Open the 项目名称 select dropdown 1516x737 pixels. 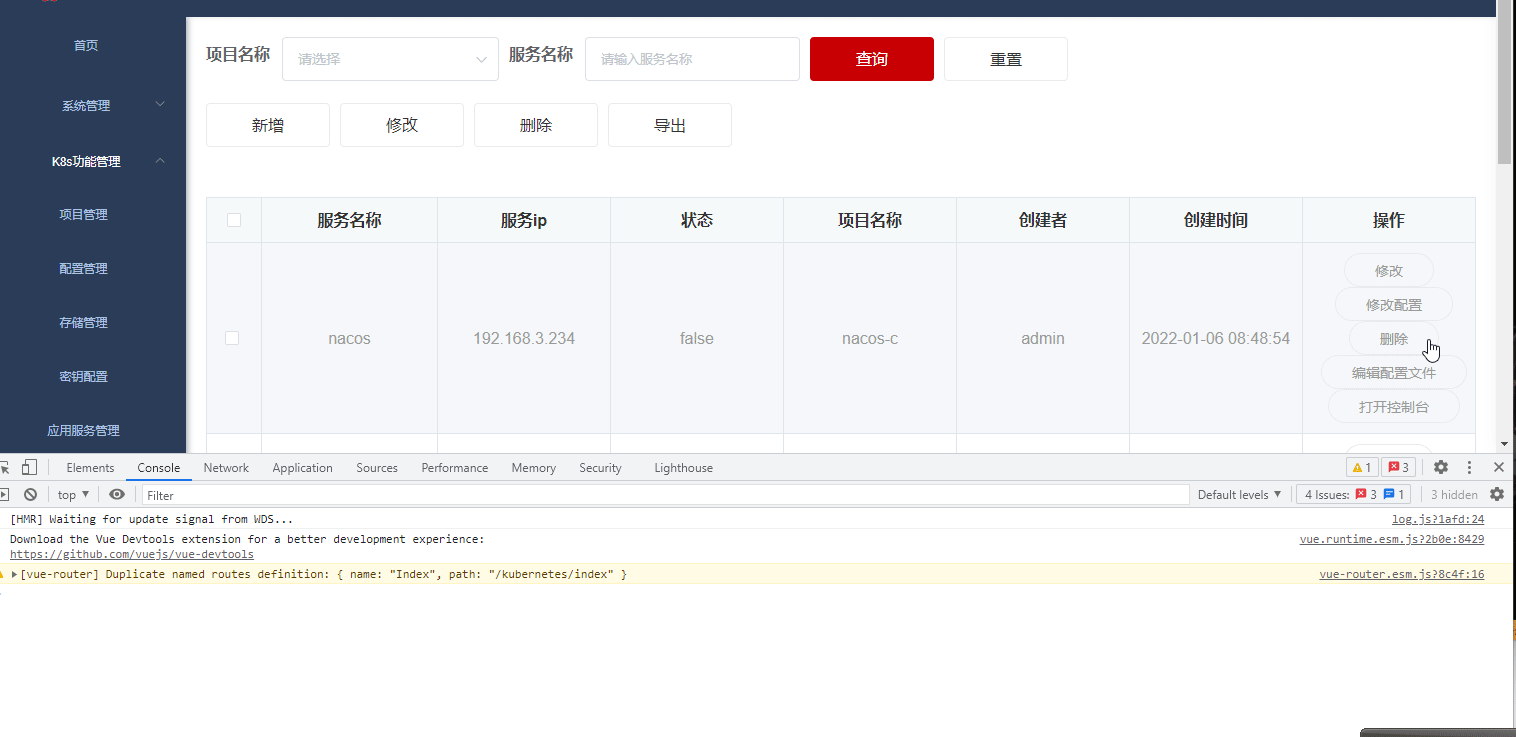pyautogui.click(x=390, y=59)
